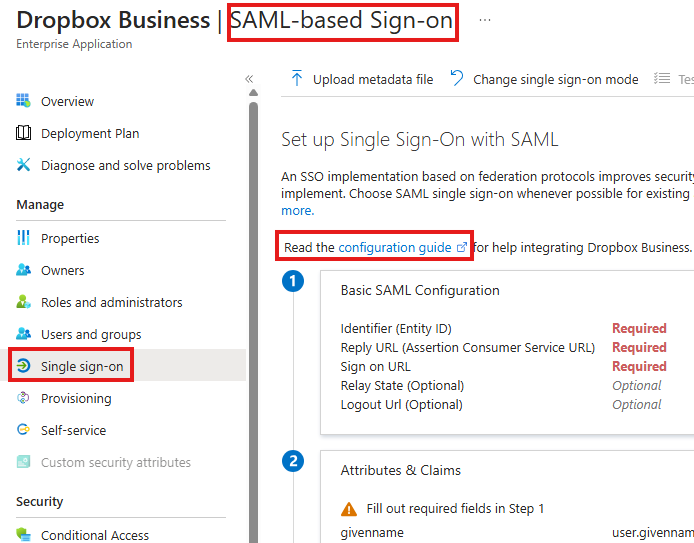Open the Basic SAML Configuration card
This screenshot has width=694, height=543.
point(507,352)
